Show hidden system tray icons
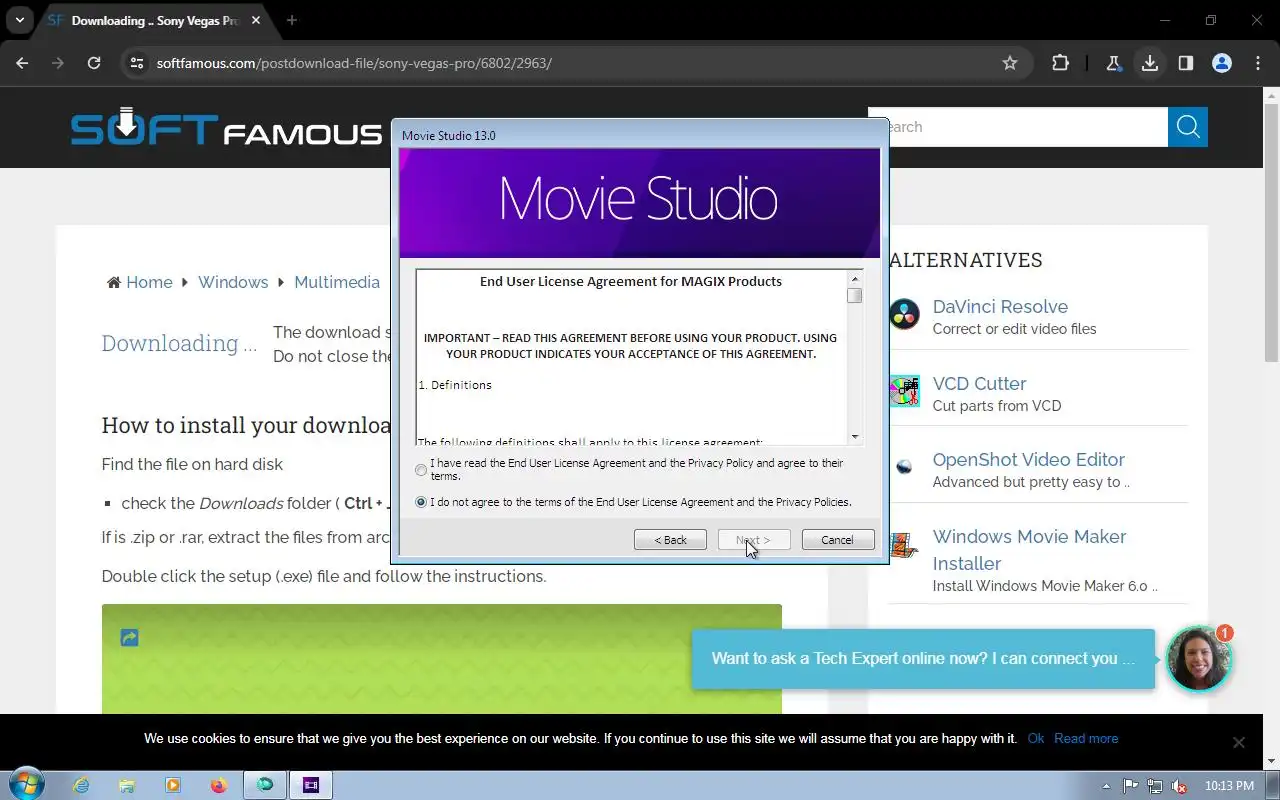The image size is (1280, 800). click(x=1106, y=786)
